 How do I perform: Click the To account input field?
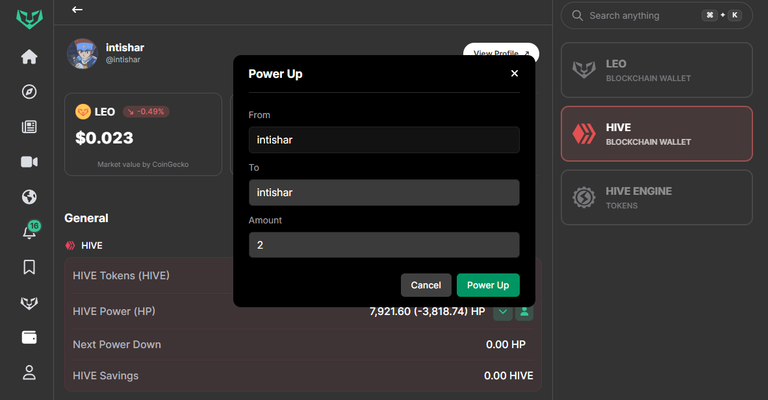384,192
